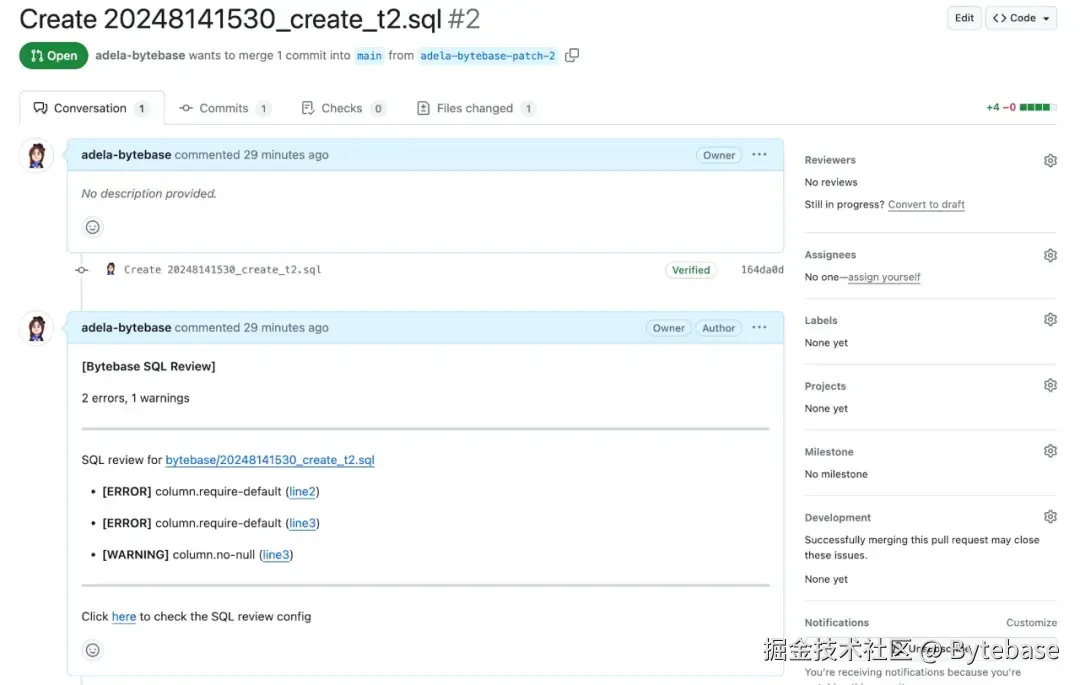Open Milestone settings gear
1080x685 pixels.
click(1050, 450)
